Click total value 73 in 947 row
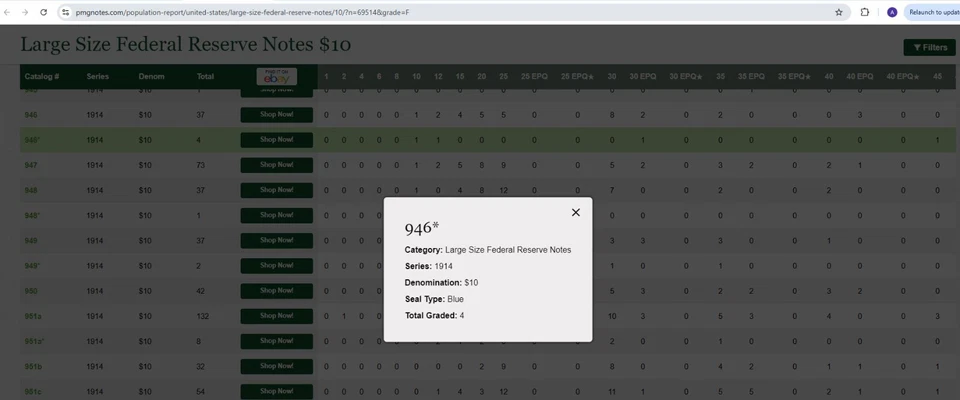Viewport: 960px width, 400px height. [x=201, y=165]
